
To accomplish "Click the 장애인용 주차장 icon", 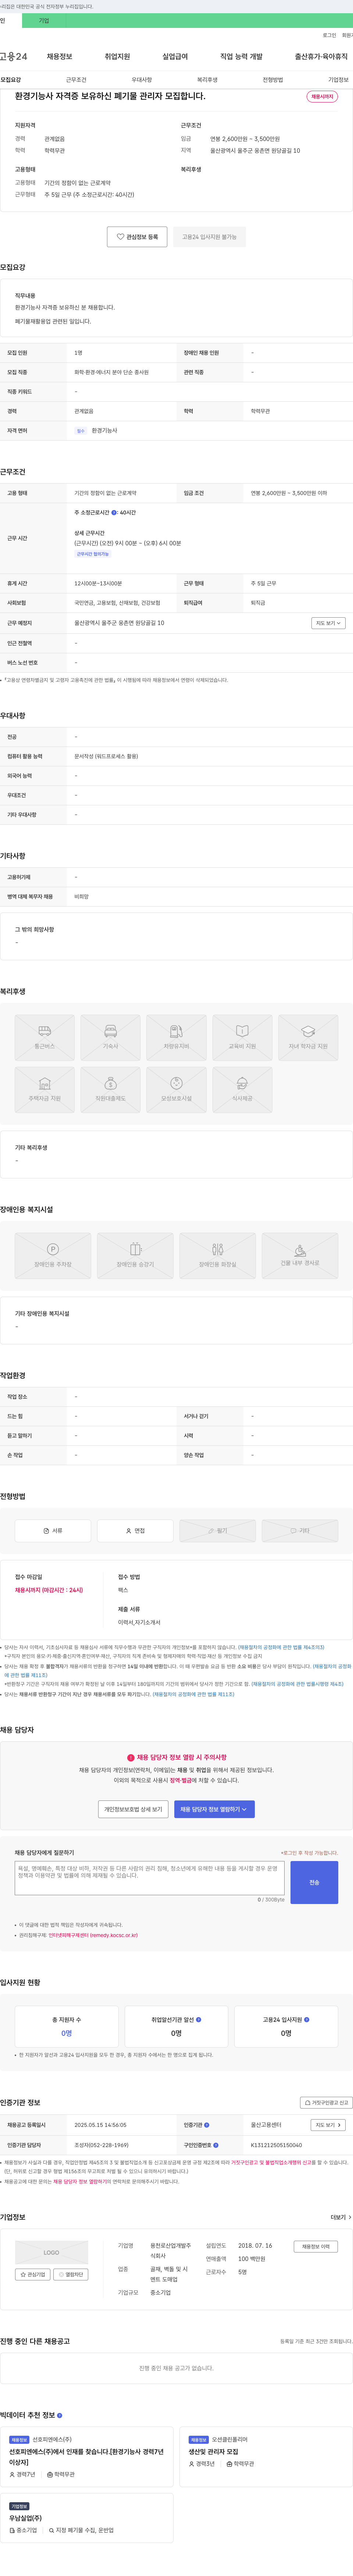I will coord(53,1256).
